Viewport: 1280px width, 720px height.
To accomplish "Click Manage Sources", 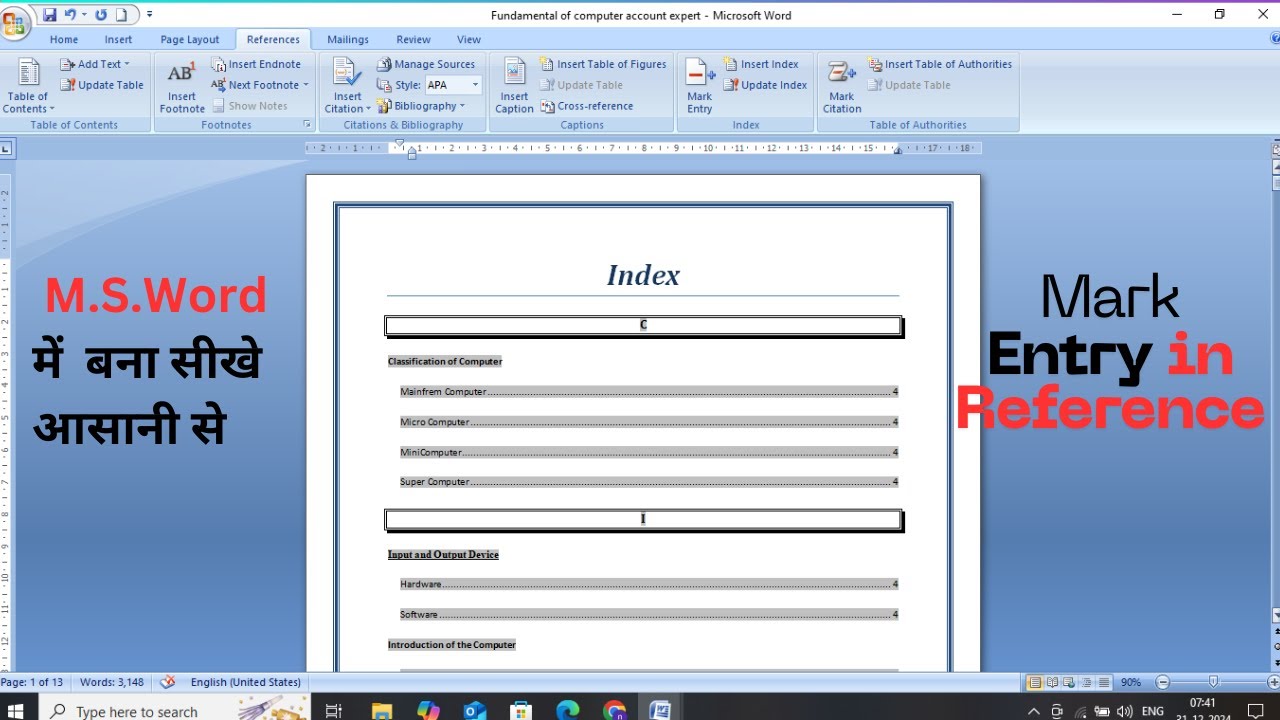I will (426, 64).
